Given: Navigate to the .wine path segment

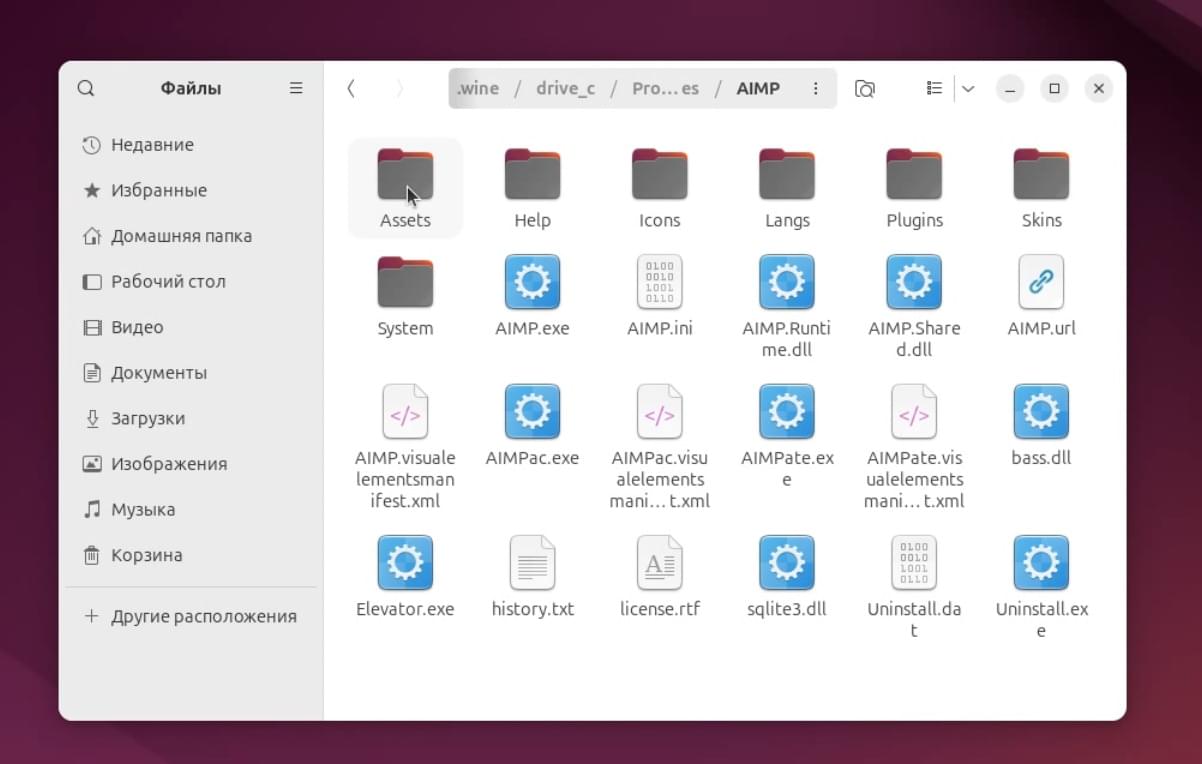Looking at the screenshot, I should tap(477, 88).
